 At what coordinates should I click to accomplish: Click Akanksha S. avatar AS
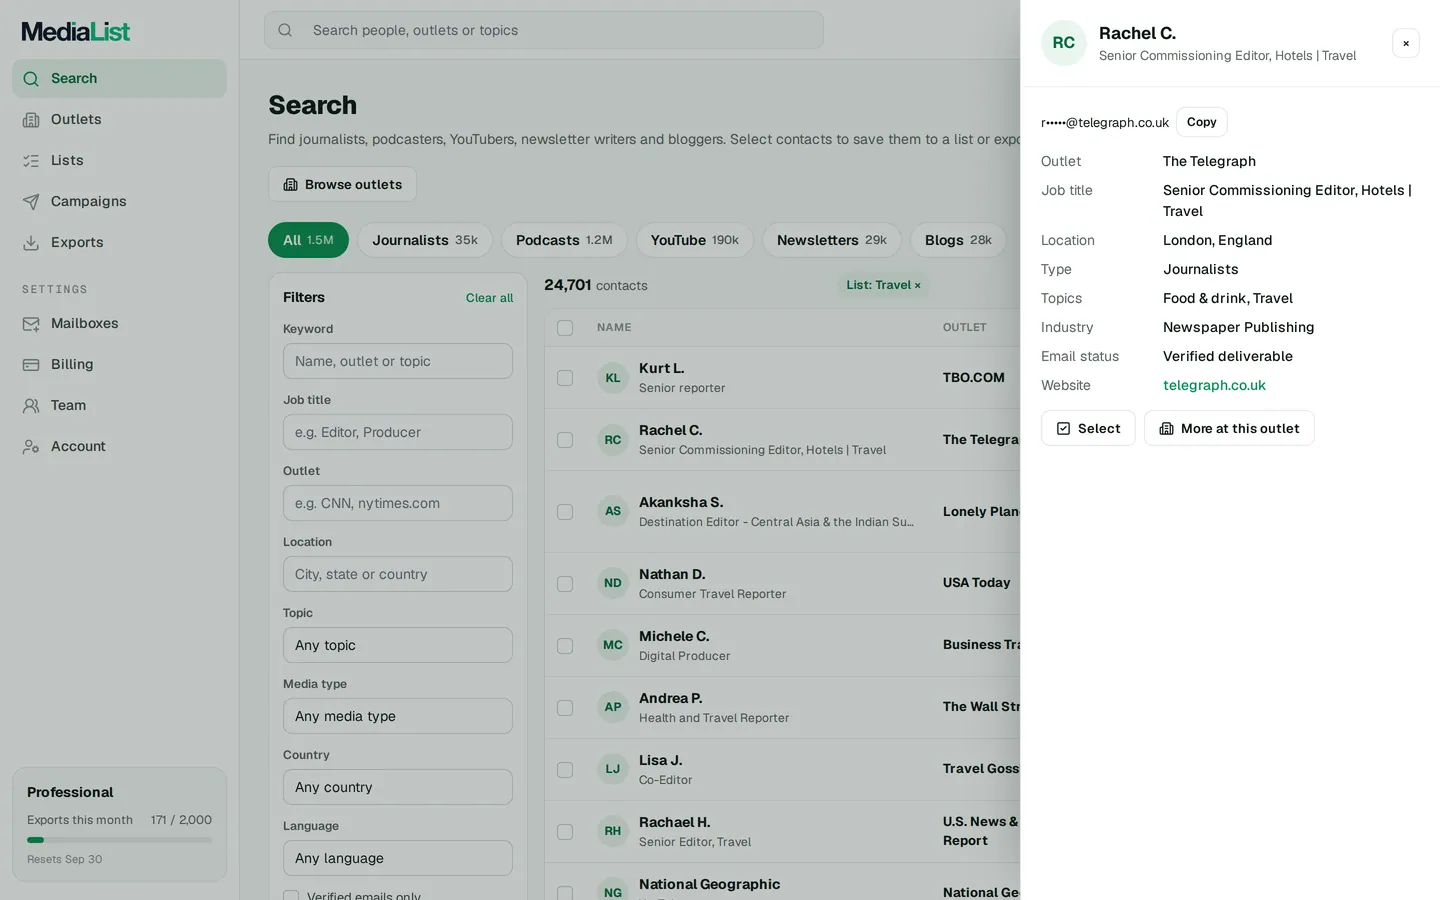(x=613, y=511)
